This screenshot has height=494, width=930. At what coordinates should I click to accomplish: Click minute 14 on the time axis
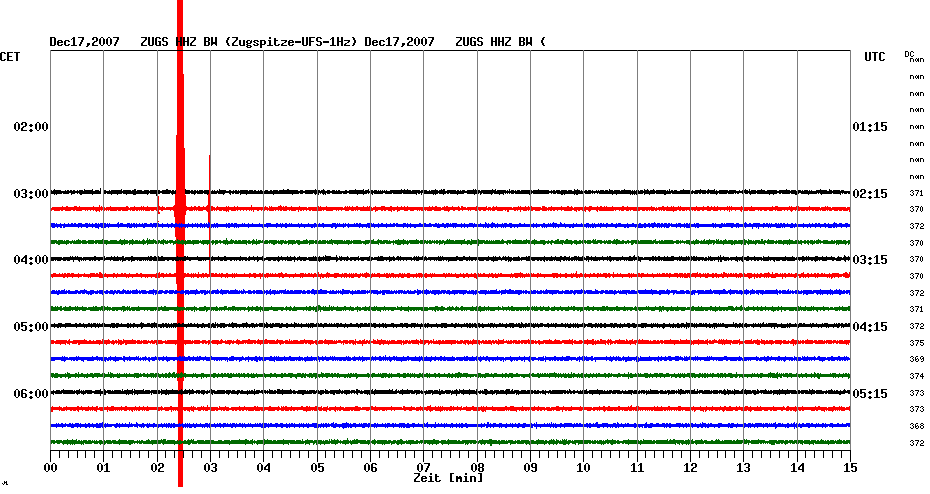point(797,468)
